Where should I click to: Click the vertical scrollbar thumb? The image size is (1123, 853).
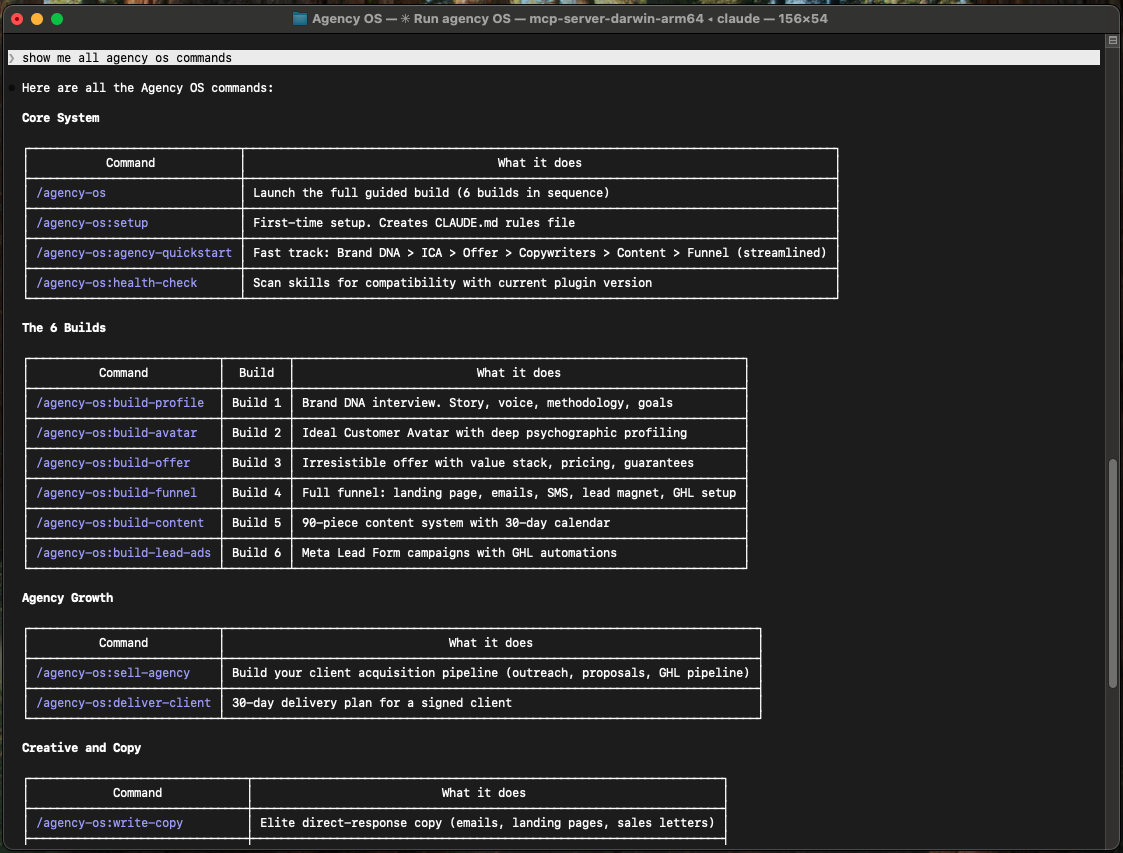[x=1111, y=570]
